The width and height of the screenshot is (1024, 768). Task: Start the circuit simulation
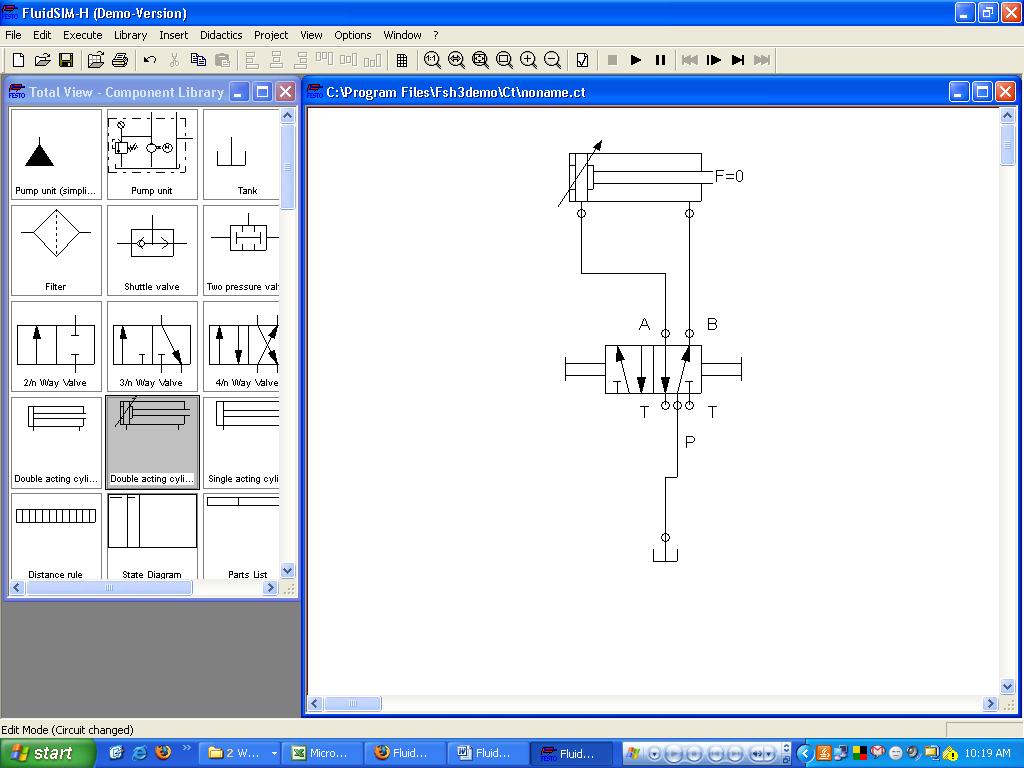[x=635, y=60]
